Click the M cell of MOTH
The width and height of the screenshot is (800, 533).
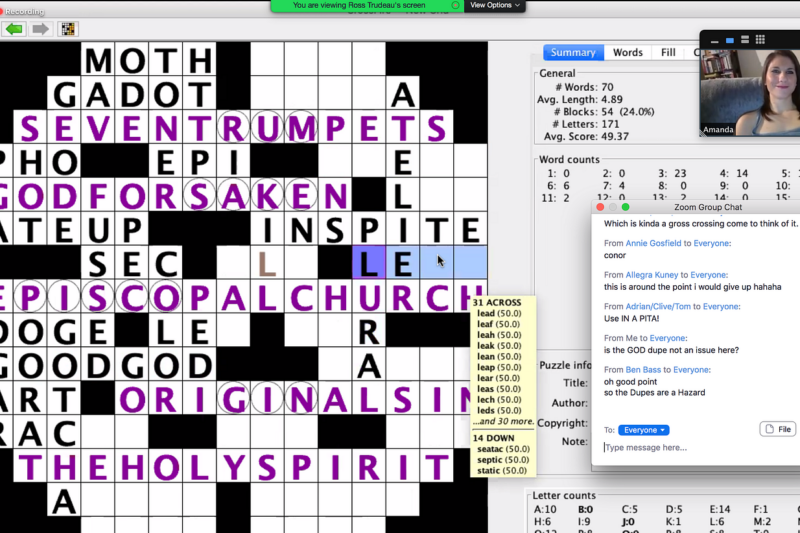pos(98,60)
